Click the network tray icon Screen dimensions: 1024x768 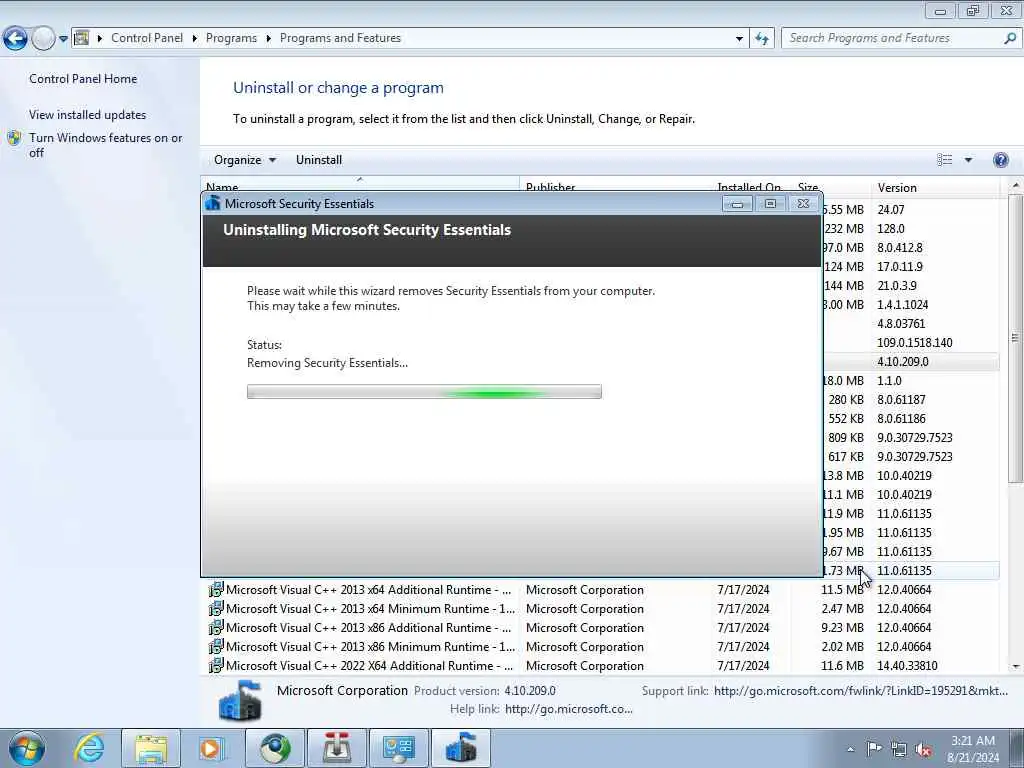pos(899,749)
